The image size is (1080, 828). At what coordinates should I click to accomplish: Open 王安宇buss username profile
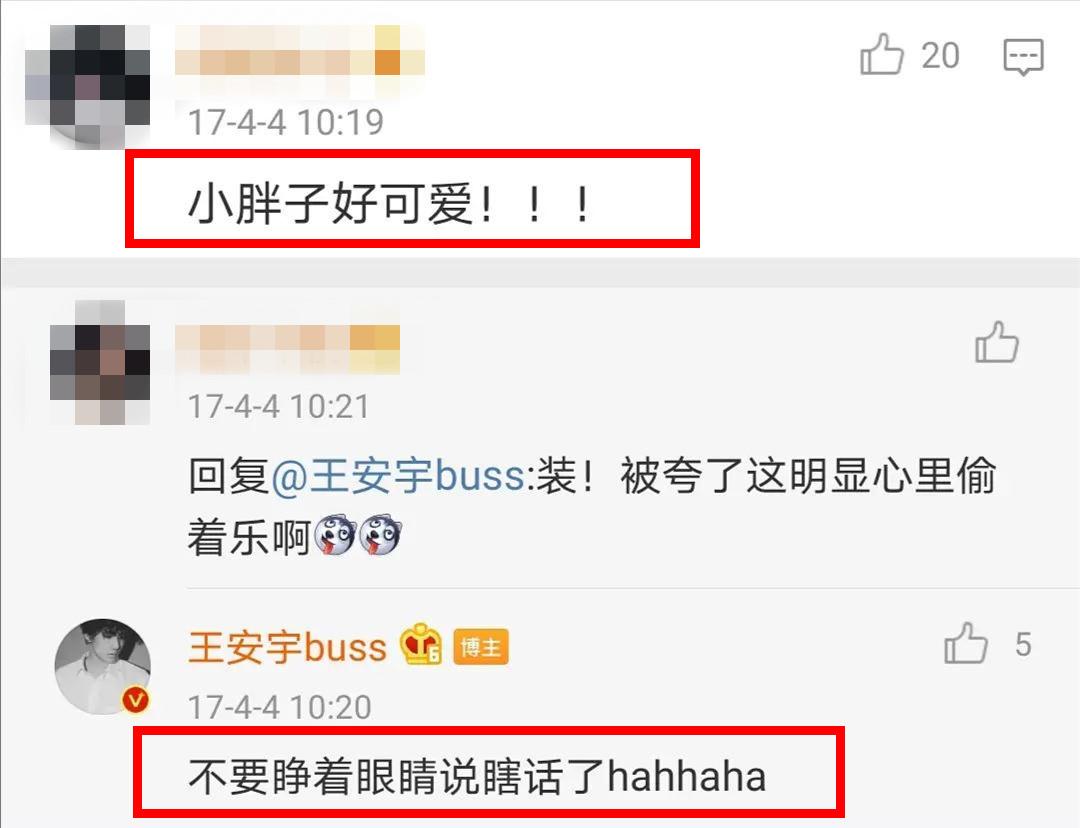click(287, 648)
